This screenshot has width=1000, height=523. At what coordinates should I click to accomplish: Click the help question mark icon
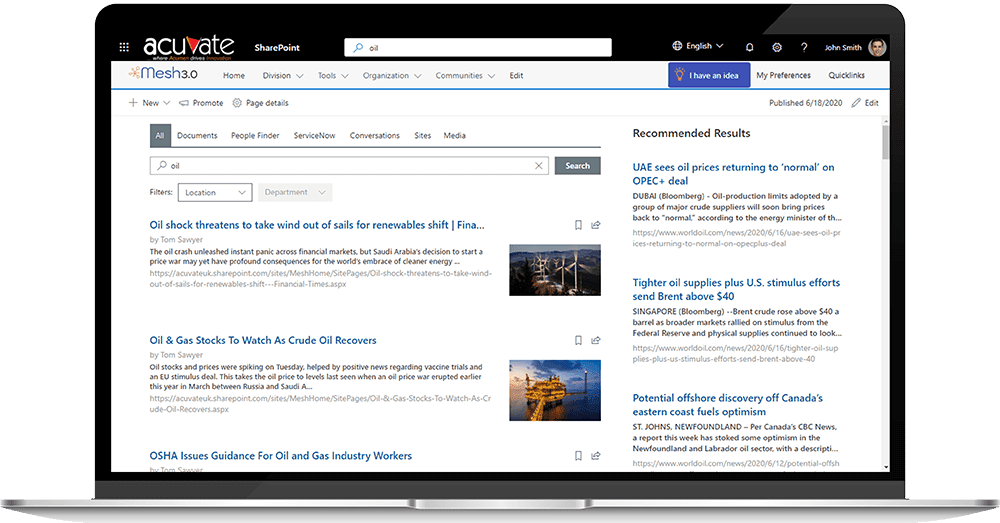pyautogui.click(x=804, y=47)
